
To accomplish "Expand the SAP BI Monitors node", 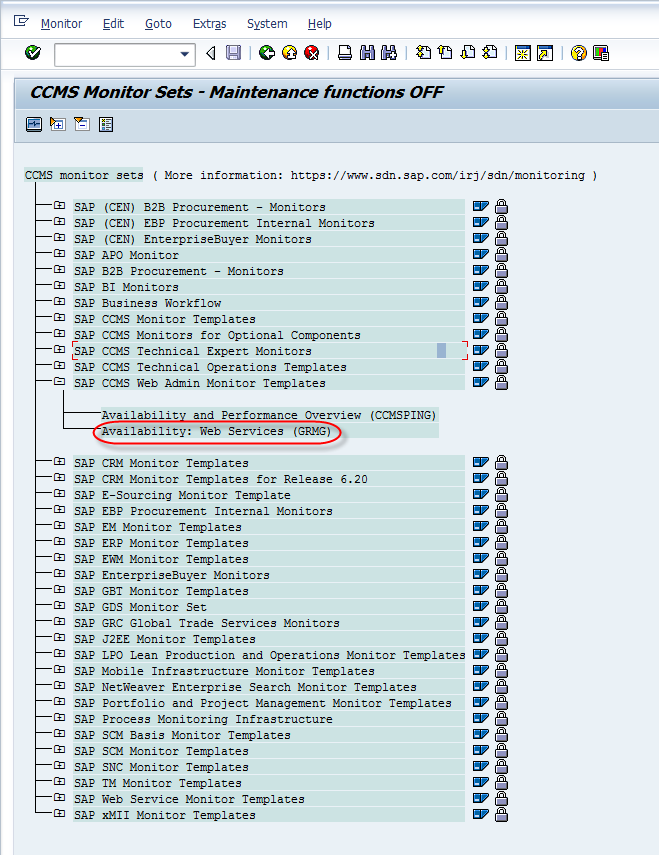I will (59, 285).
